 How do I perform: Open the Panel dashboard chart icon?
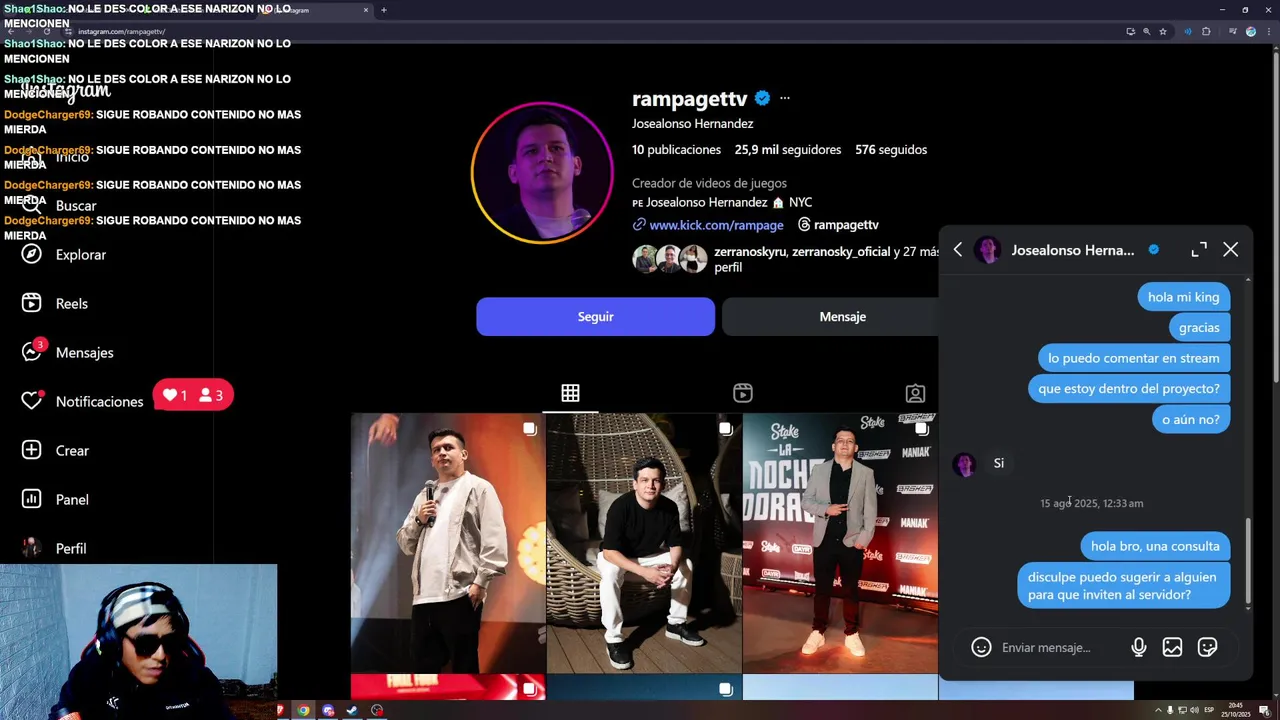(32, 499)
